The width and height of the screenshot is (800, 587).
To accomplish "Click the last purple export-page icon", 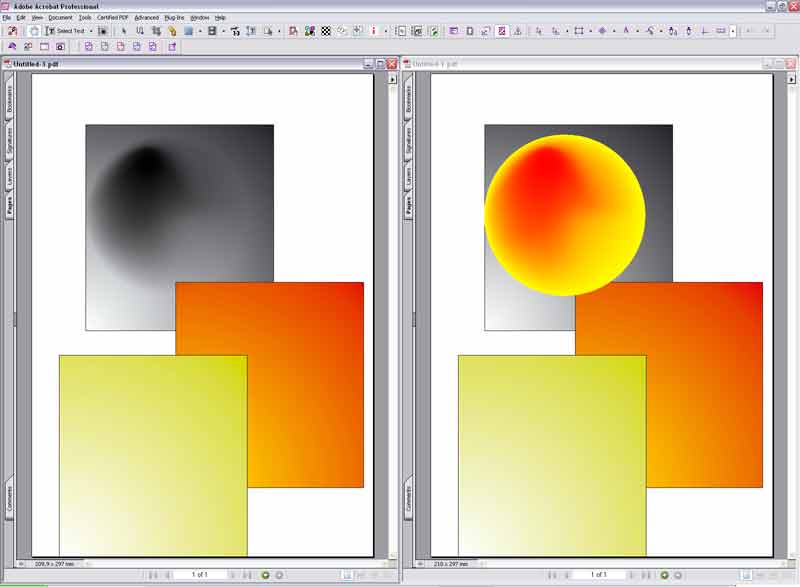I will point(172,46).
